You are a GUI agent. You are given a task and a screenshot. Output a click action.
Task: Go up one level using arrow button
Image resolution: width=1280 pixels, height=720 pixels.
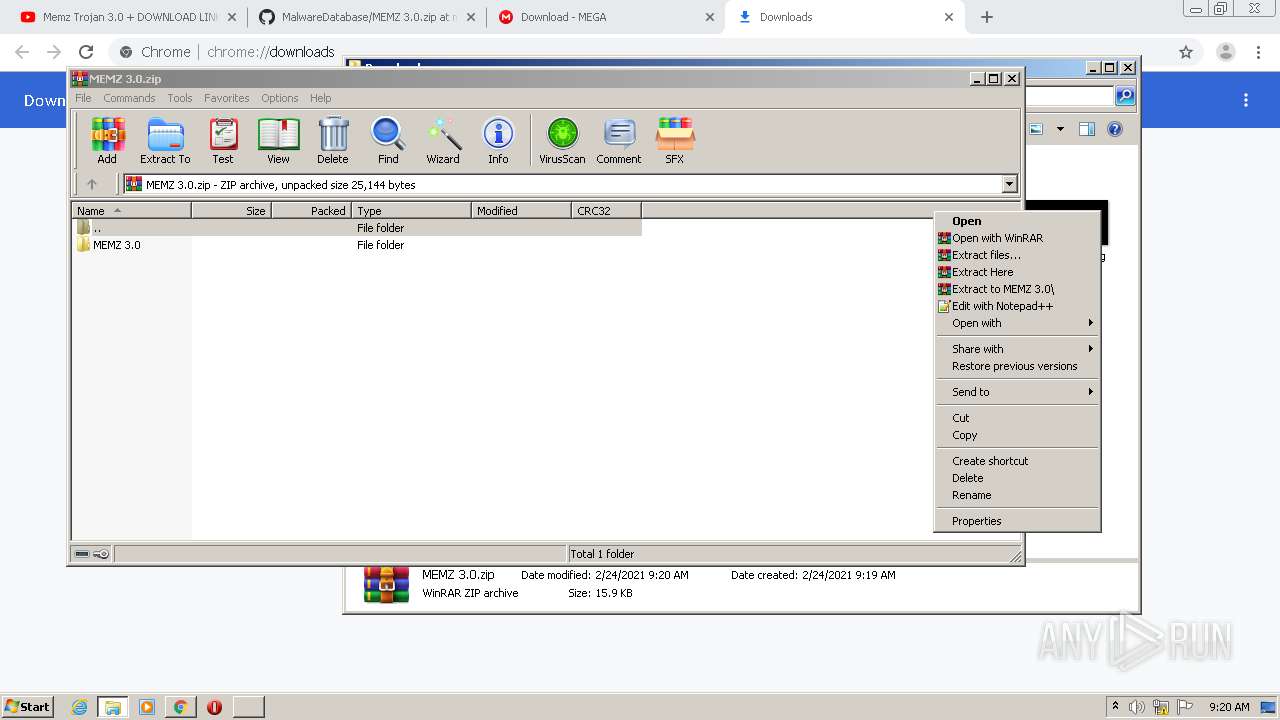(x=92, y=184)
